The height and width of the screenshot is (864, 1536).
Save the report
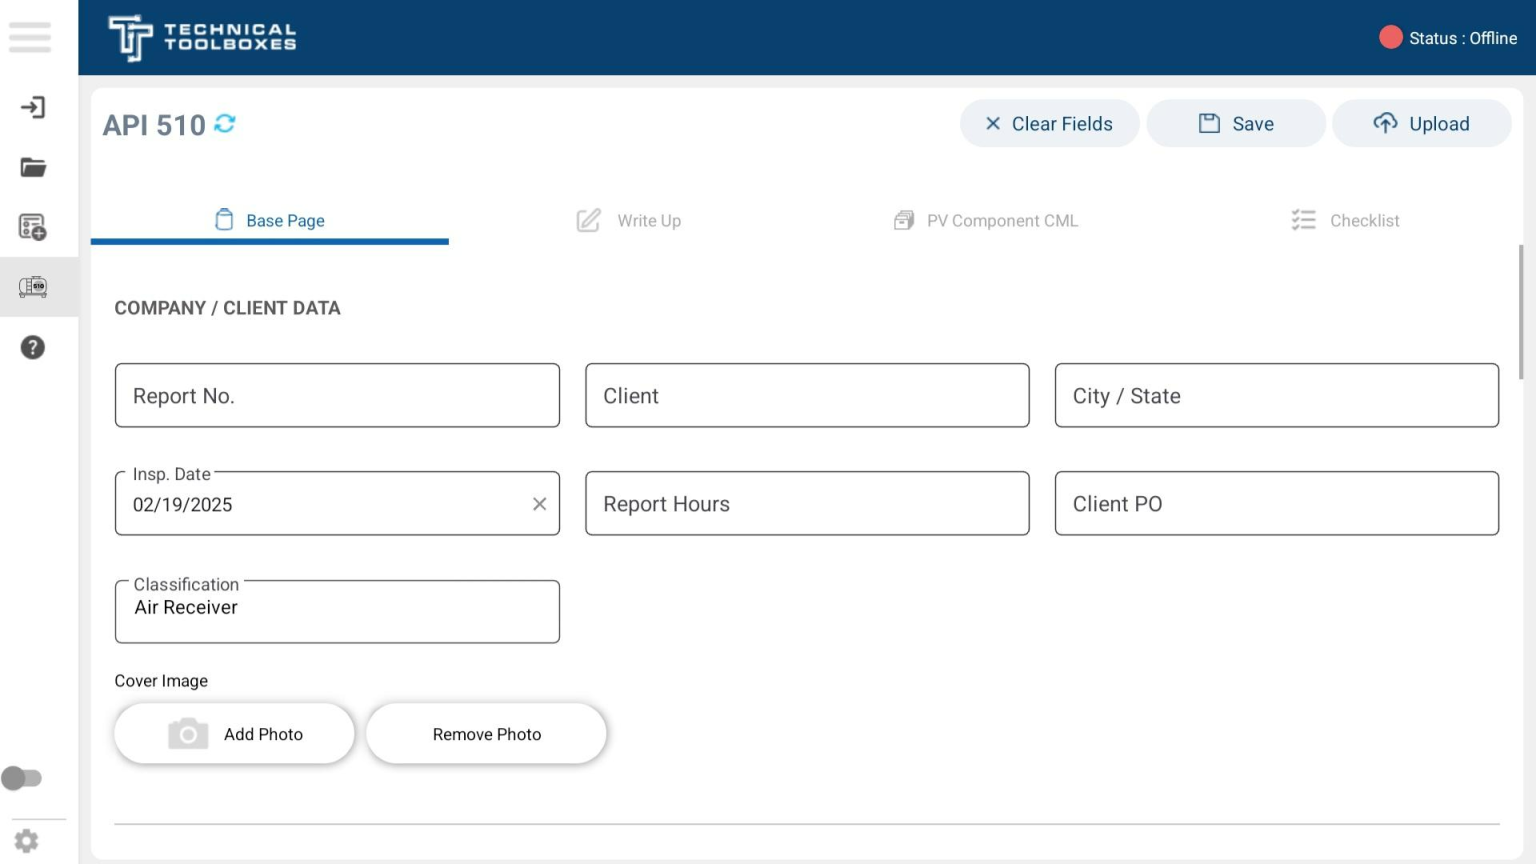1236,123
